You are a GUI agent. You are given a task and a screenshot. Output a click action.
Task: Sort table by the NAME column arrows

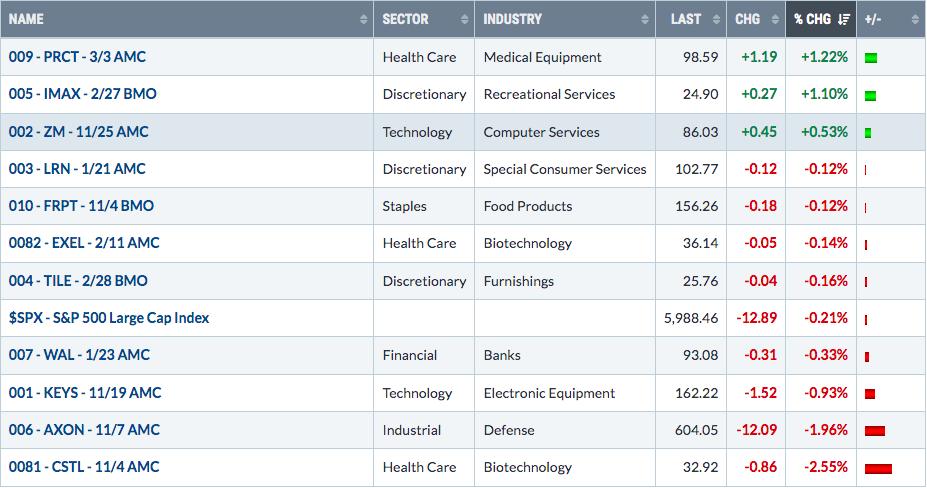364,20
